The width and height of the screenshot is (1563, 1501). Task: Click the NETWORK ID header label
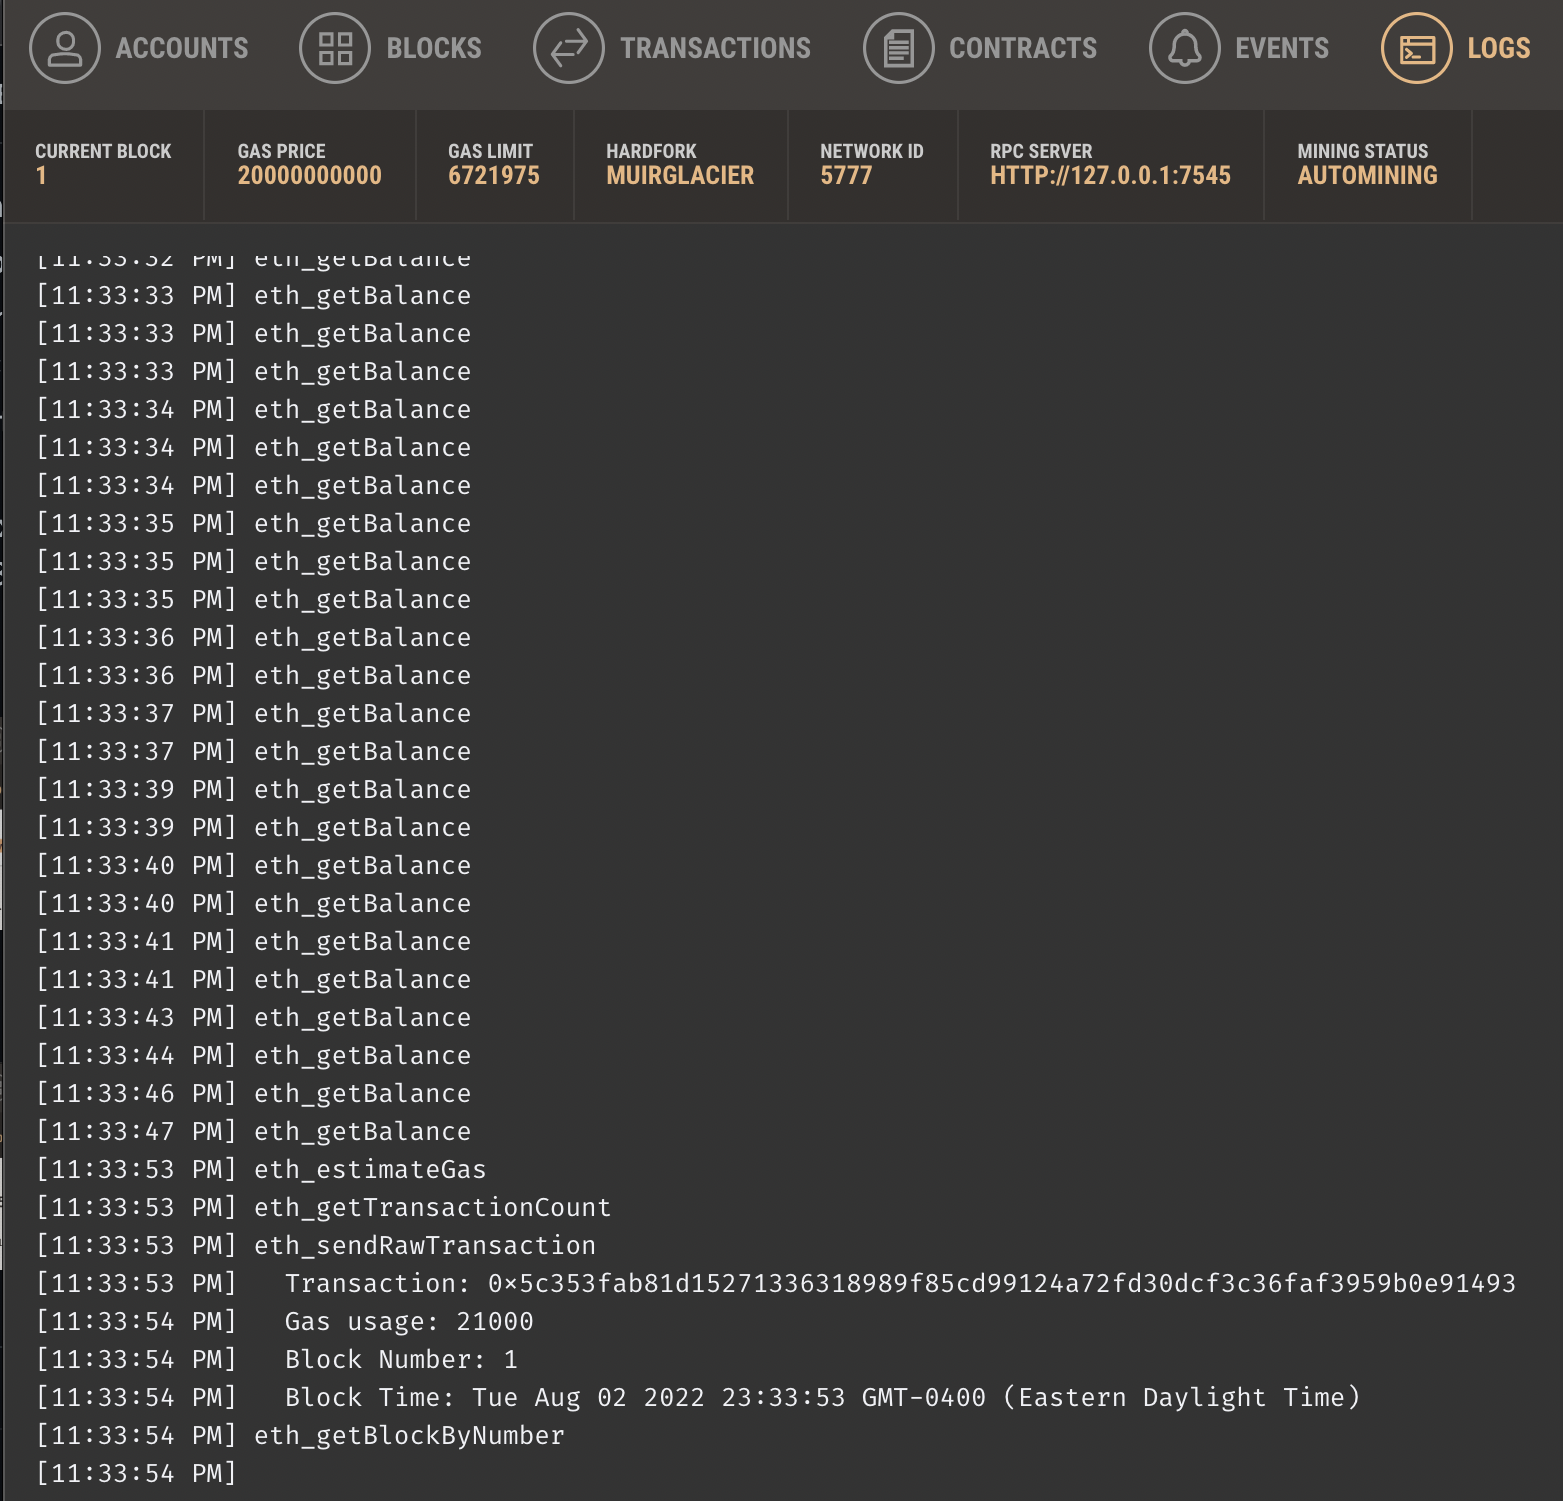click(x=872, y=151)
